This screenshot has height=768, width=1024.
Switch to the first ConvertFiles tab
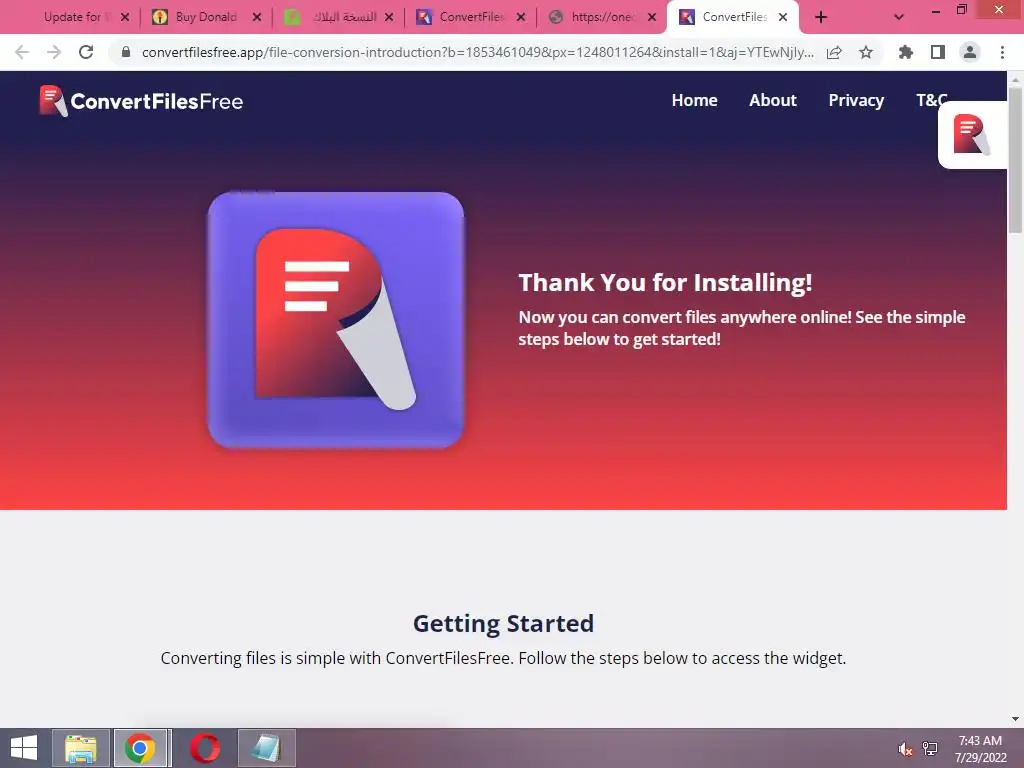click(x=470, y=17)
